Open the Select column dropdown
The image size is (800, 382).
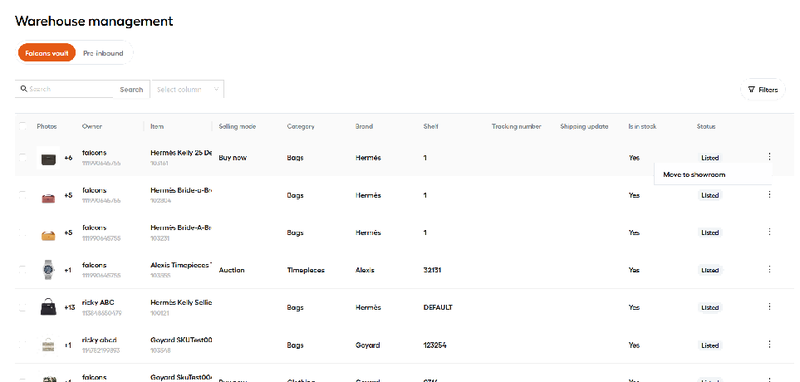pyautogui.click(x=188, y=89)
